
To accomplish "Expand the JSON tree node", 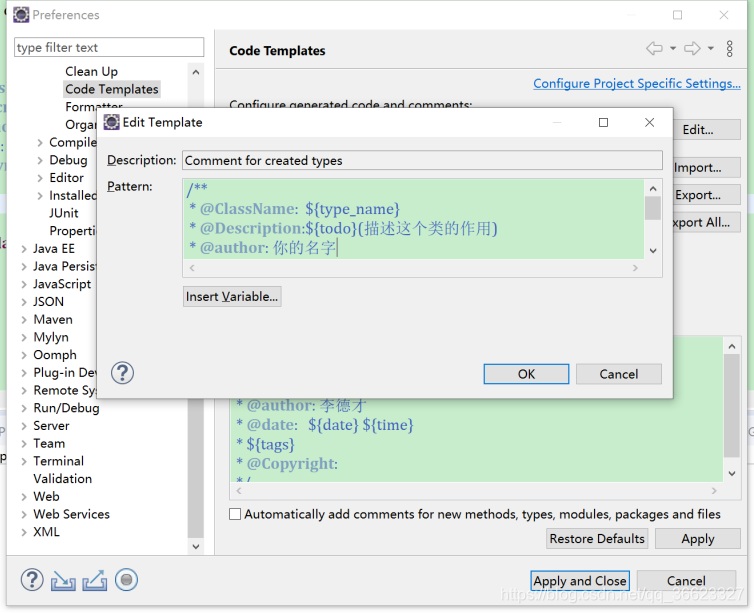I will pos(24,302).
